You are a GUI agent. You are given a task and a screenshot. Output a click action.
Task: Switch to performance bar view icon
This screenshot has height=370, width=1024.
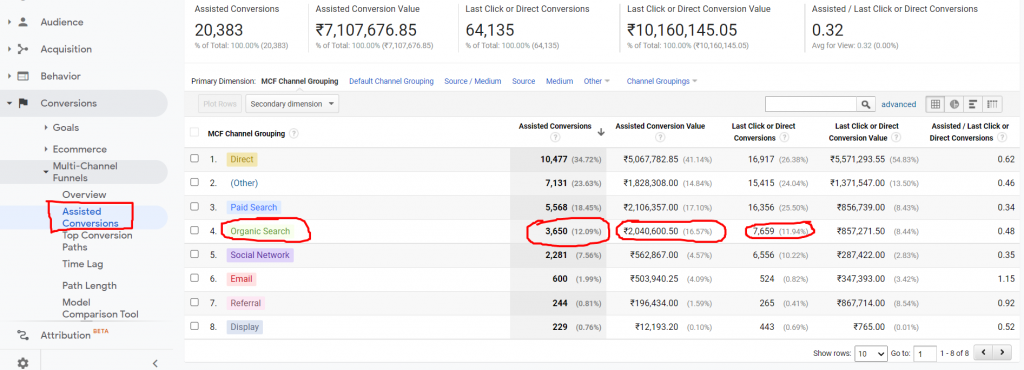973,104
